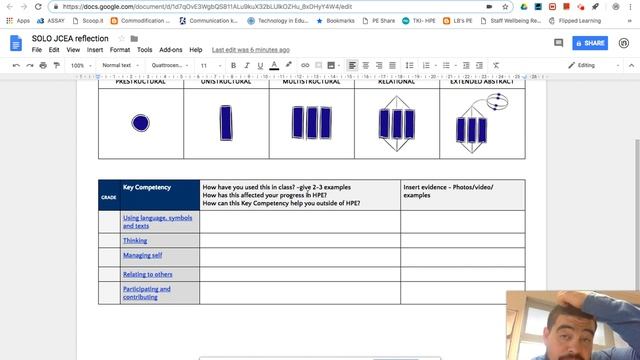This screenshot has height=360, width=640.
Task: Open the zoom level dropdown
Action: pos(81,65)
